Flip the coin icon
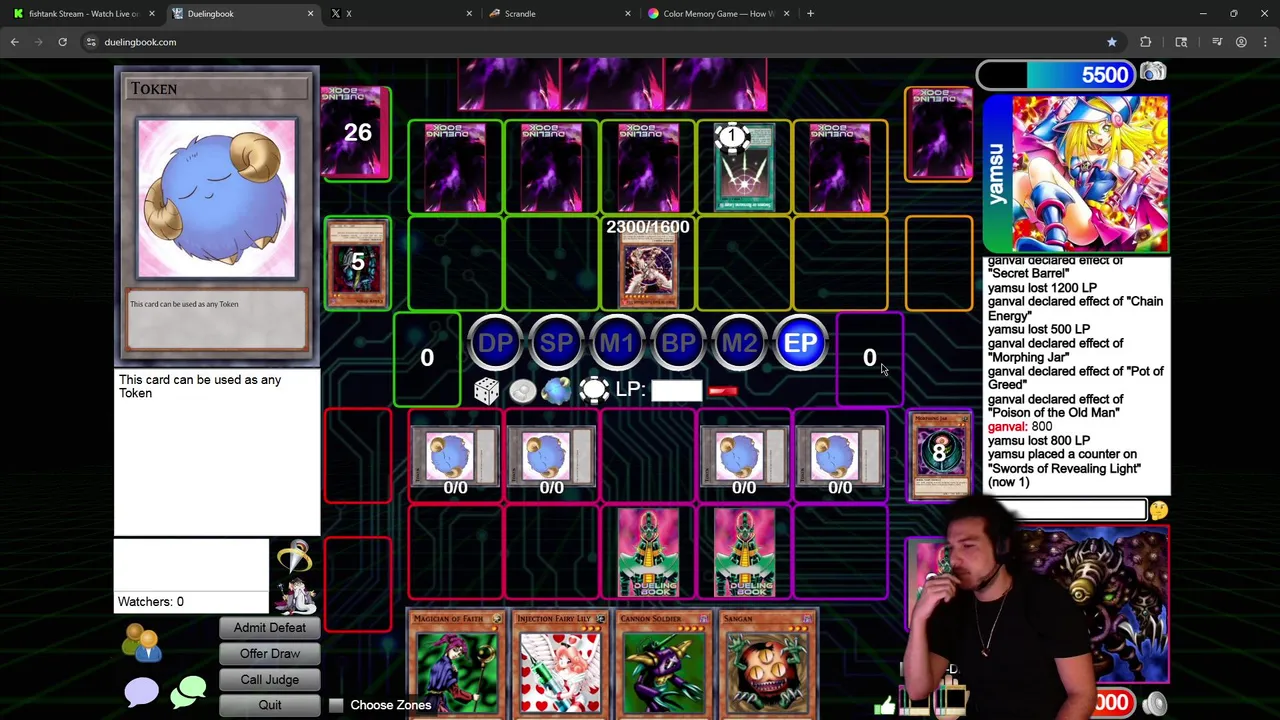 coord(522,391)
